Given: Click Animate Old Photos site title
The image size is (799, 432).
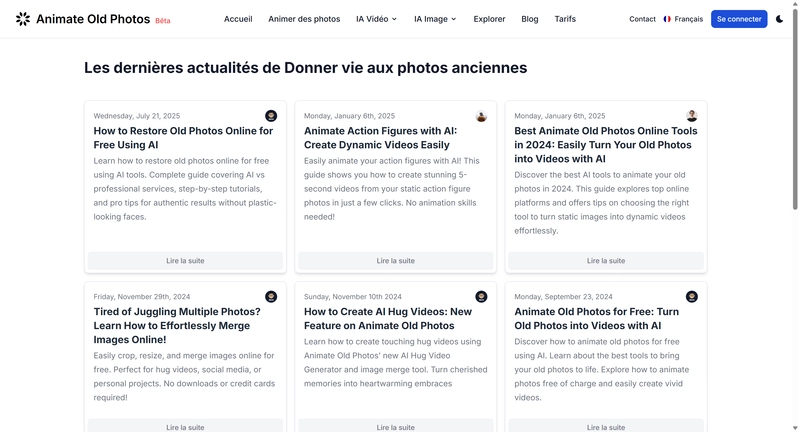Looking at the screenshot, I should coord(93,19).
